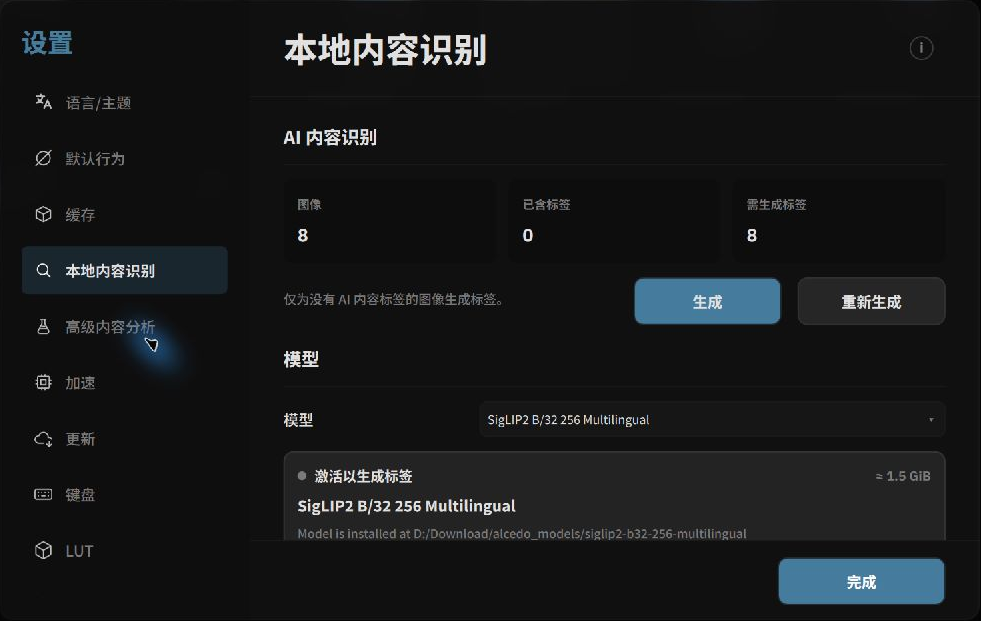
Task: Switch to the 缓存 settings section
Action: pyautogui.click(x=125, y=215)
